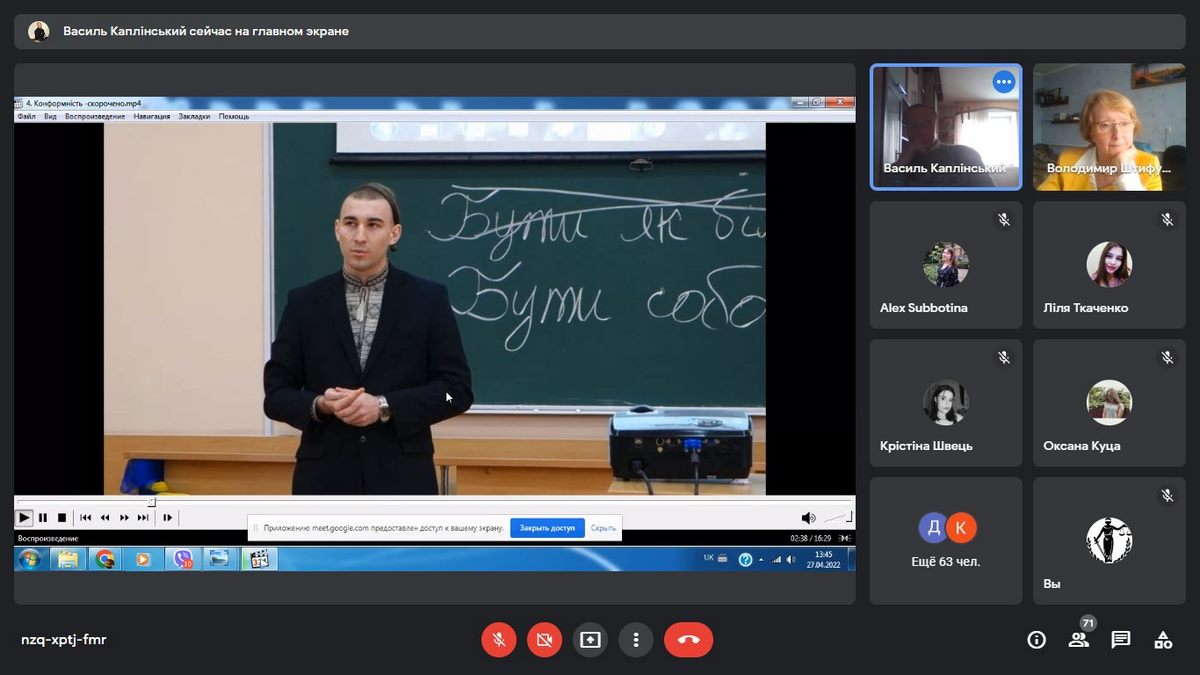
Task: Turn on the camera button
Action: click(x=544, y=640)
